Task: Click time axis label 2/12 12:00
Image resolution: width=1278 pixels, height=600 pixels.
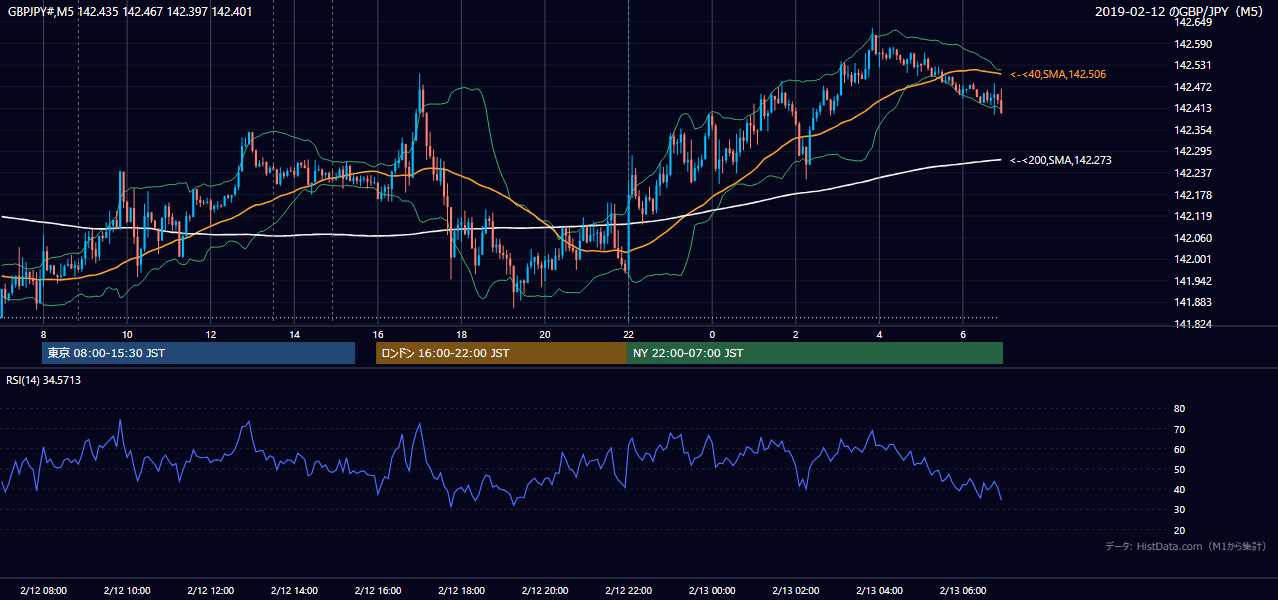Action: [x=210, y=590]
